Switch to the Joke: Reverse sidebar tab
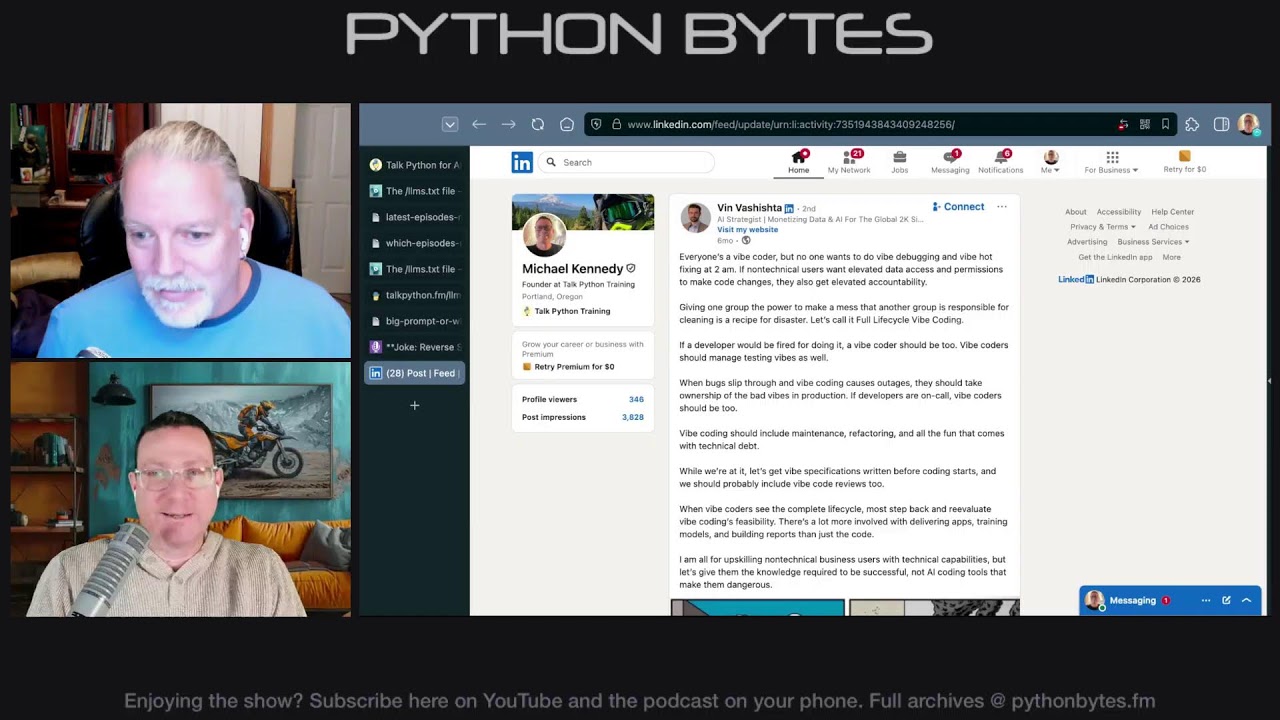Viewport: 1280px width, 720px height. point(415,347)
